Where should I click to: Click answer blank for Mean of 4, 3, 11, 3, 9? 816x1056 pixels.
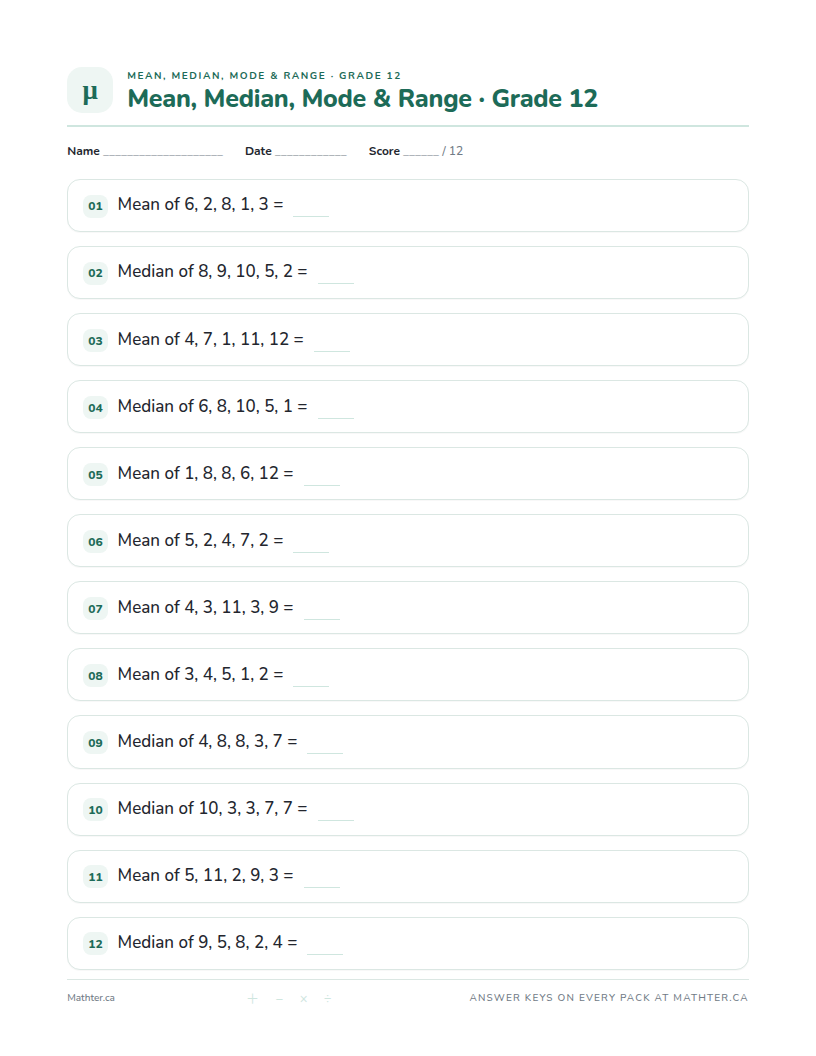point(322,618)
